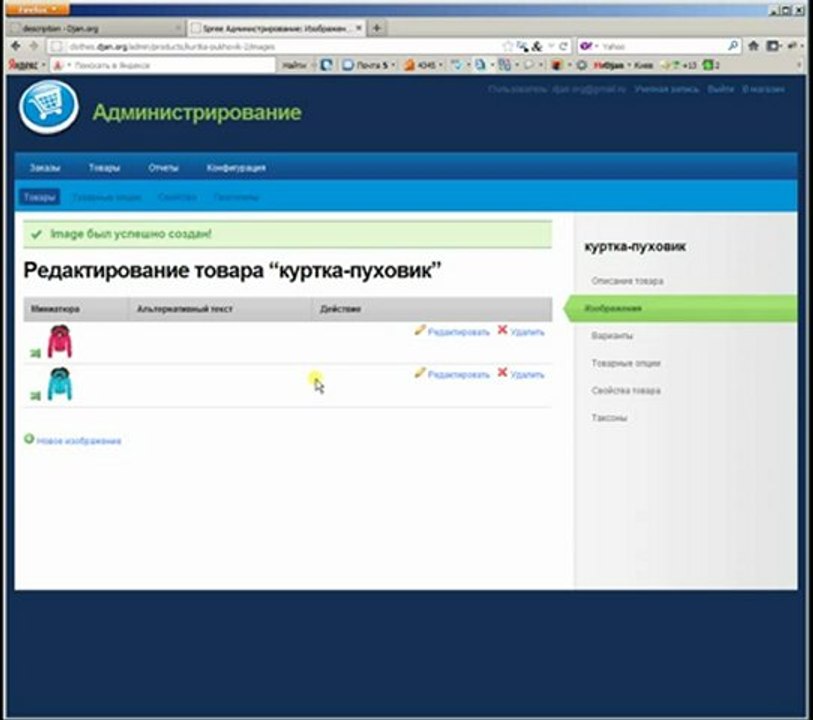This screenshot has width=813, height=720.
Task: Click the red X icon in cyan jacket row
Action: (x=502, y=372)
